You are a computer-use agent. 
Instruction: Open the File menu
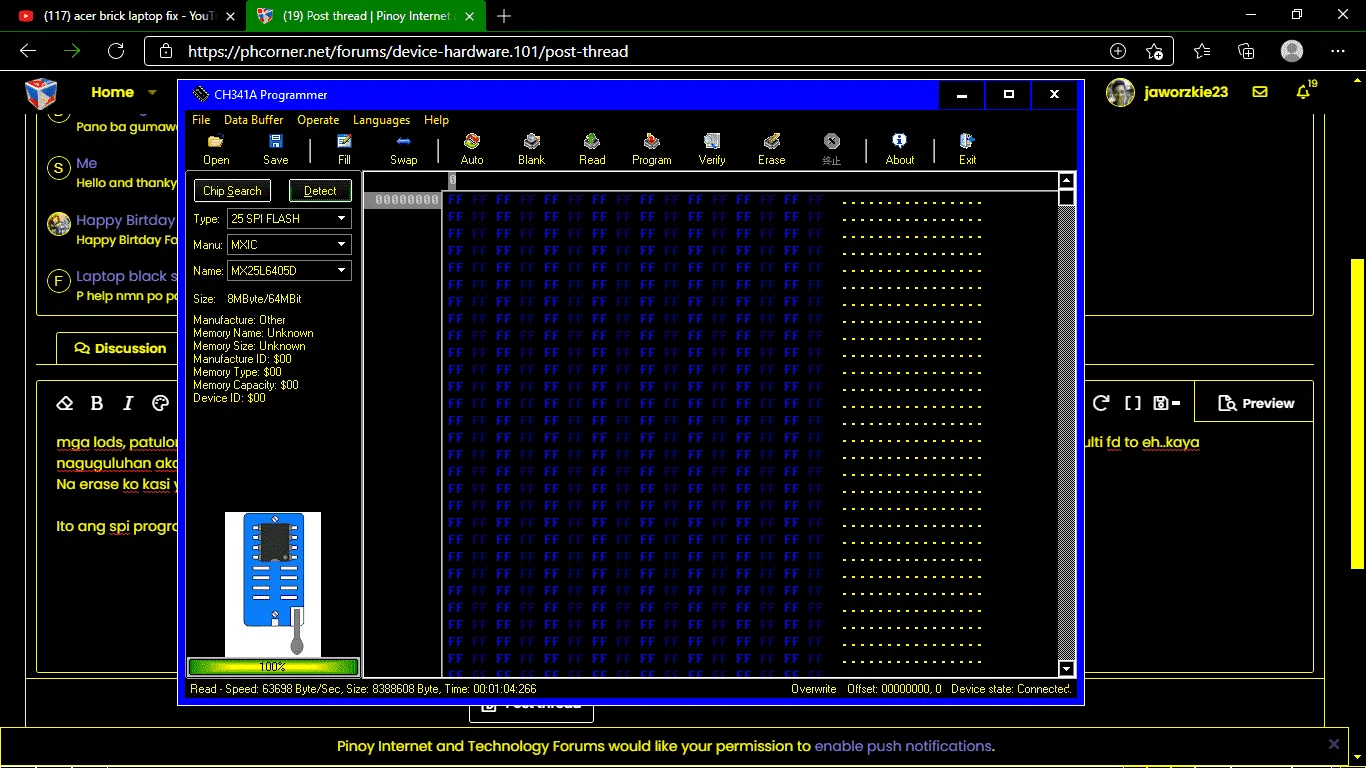[201, 119]
